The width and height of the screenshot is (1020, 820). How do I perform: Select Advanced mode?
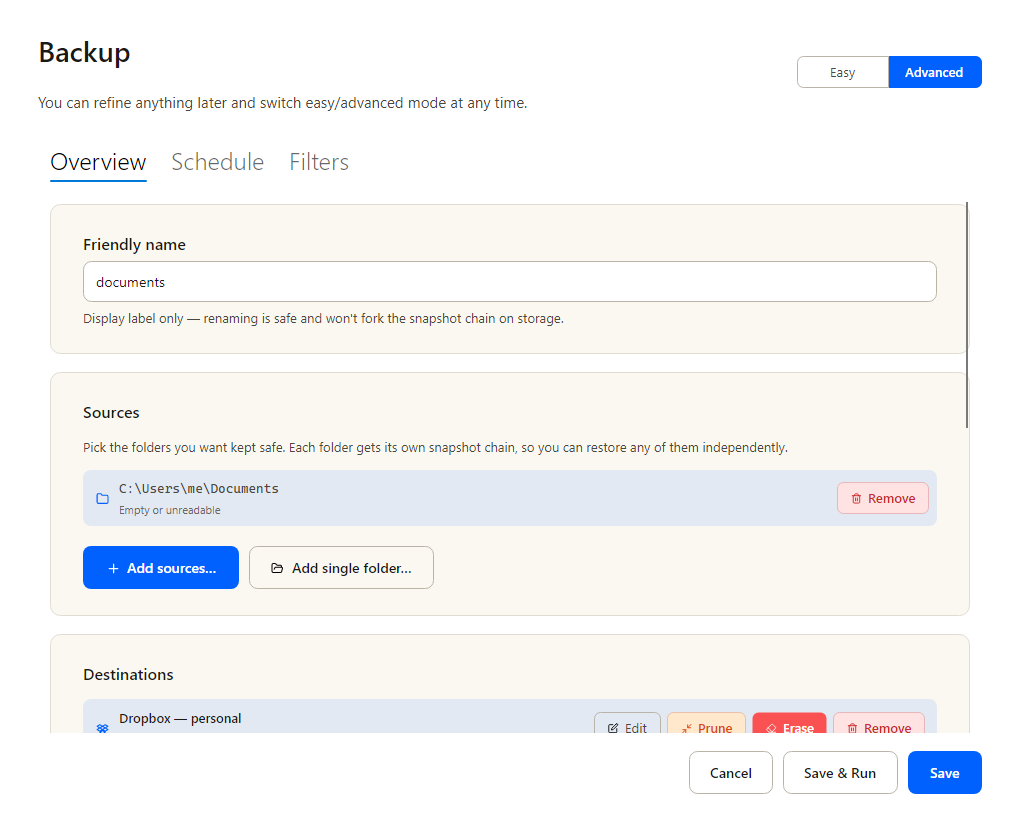pos(935,72)
